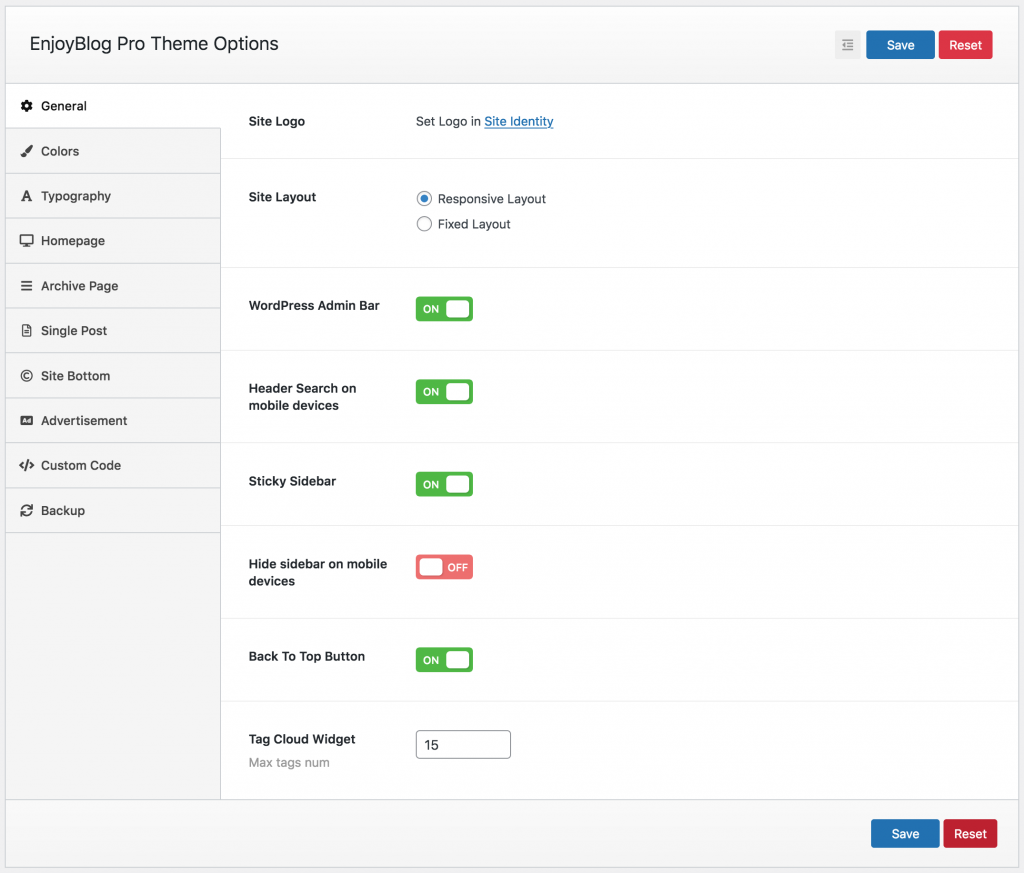The width and height of the screenshot is (1024, 873).
Task: Open the Site Identity link
Action: 518,121
